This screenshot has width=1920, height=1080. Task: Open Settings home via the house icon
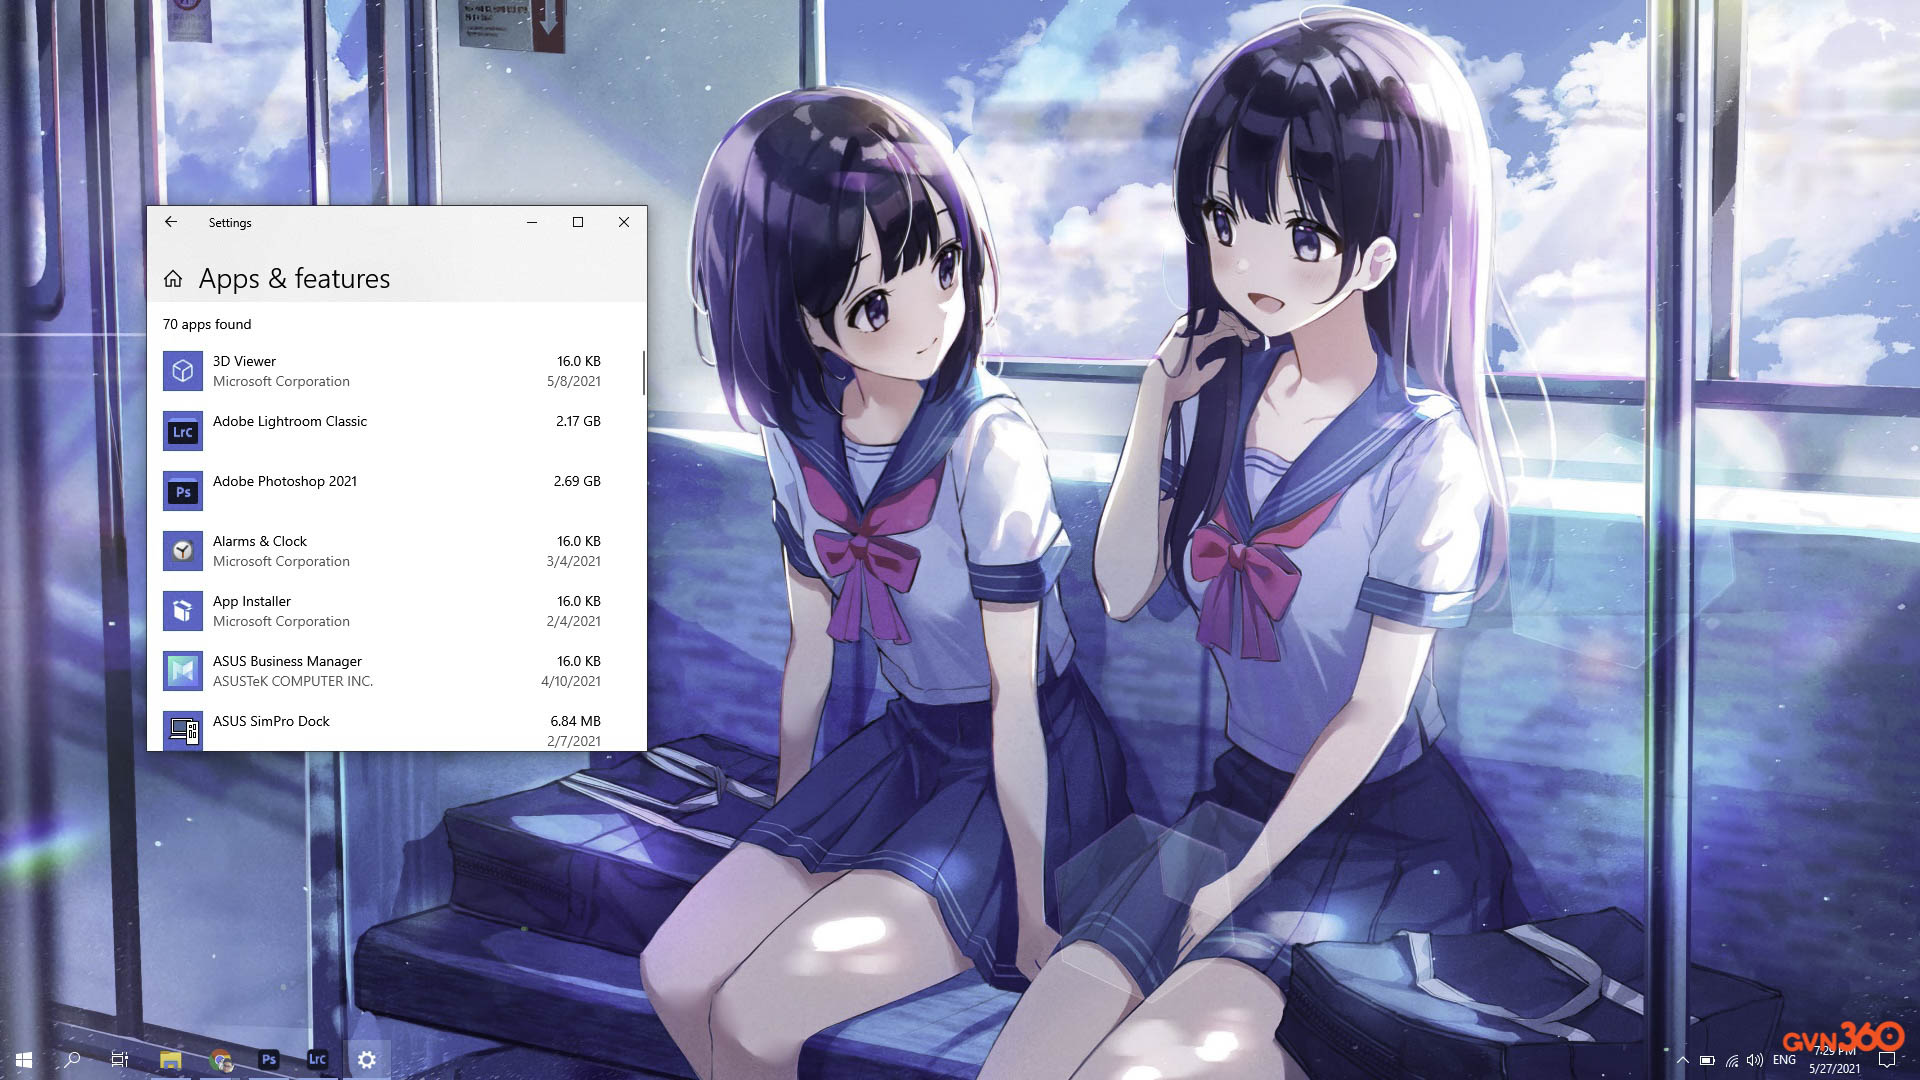tap(173, 279)
